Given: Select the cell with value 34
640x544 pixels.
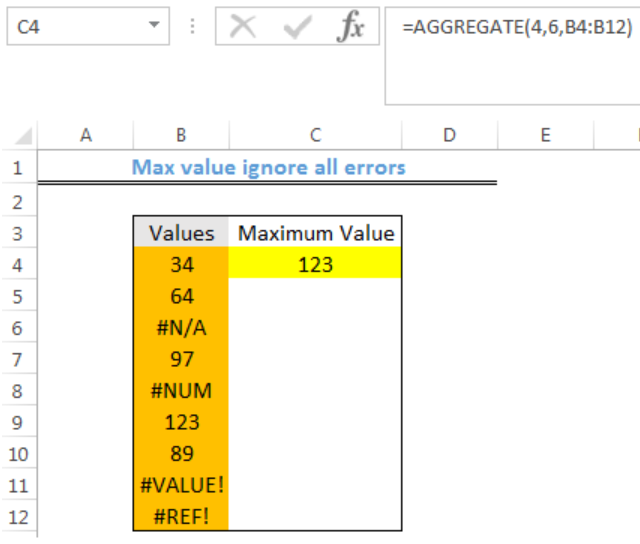Looking at the screenshot, I should click(181, 264).
